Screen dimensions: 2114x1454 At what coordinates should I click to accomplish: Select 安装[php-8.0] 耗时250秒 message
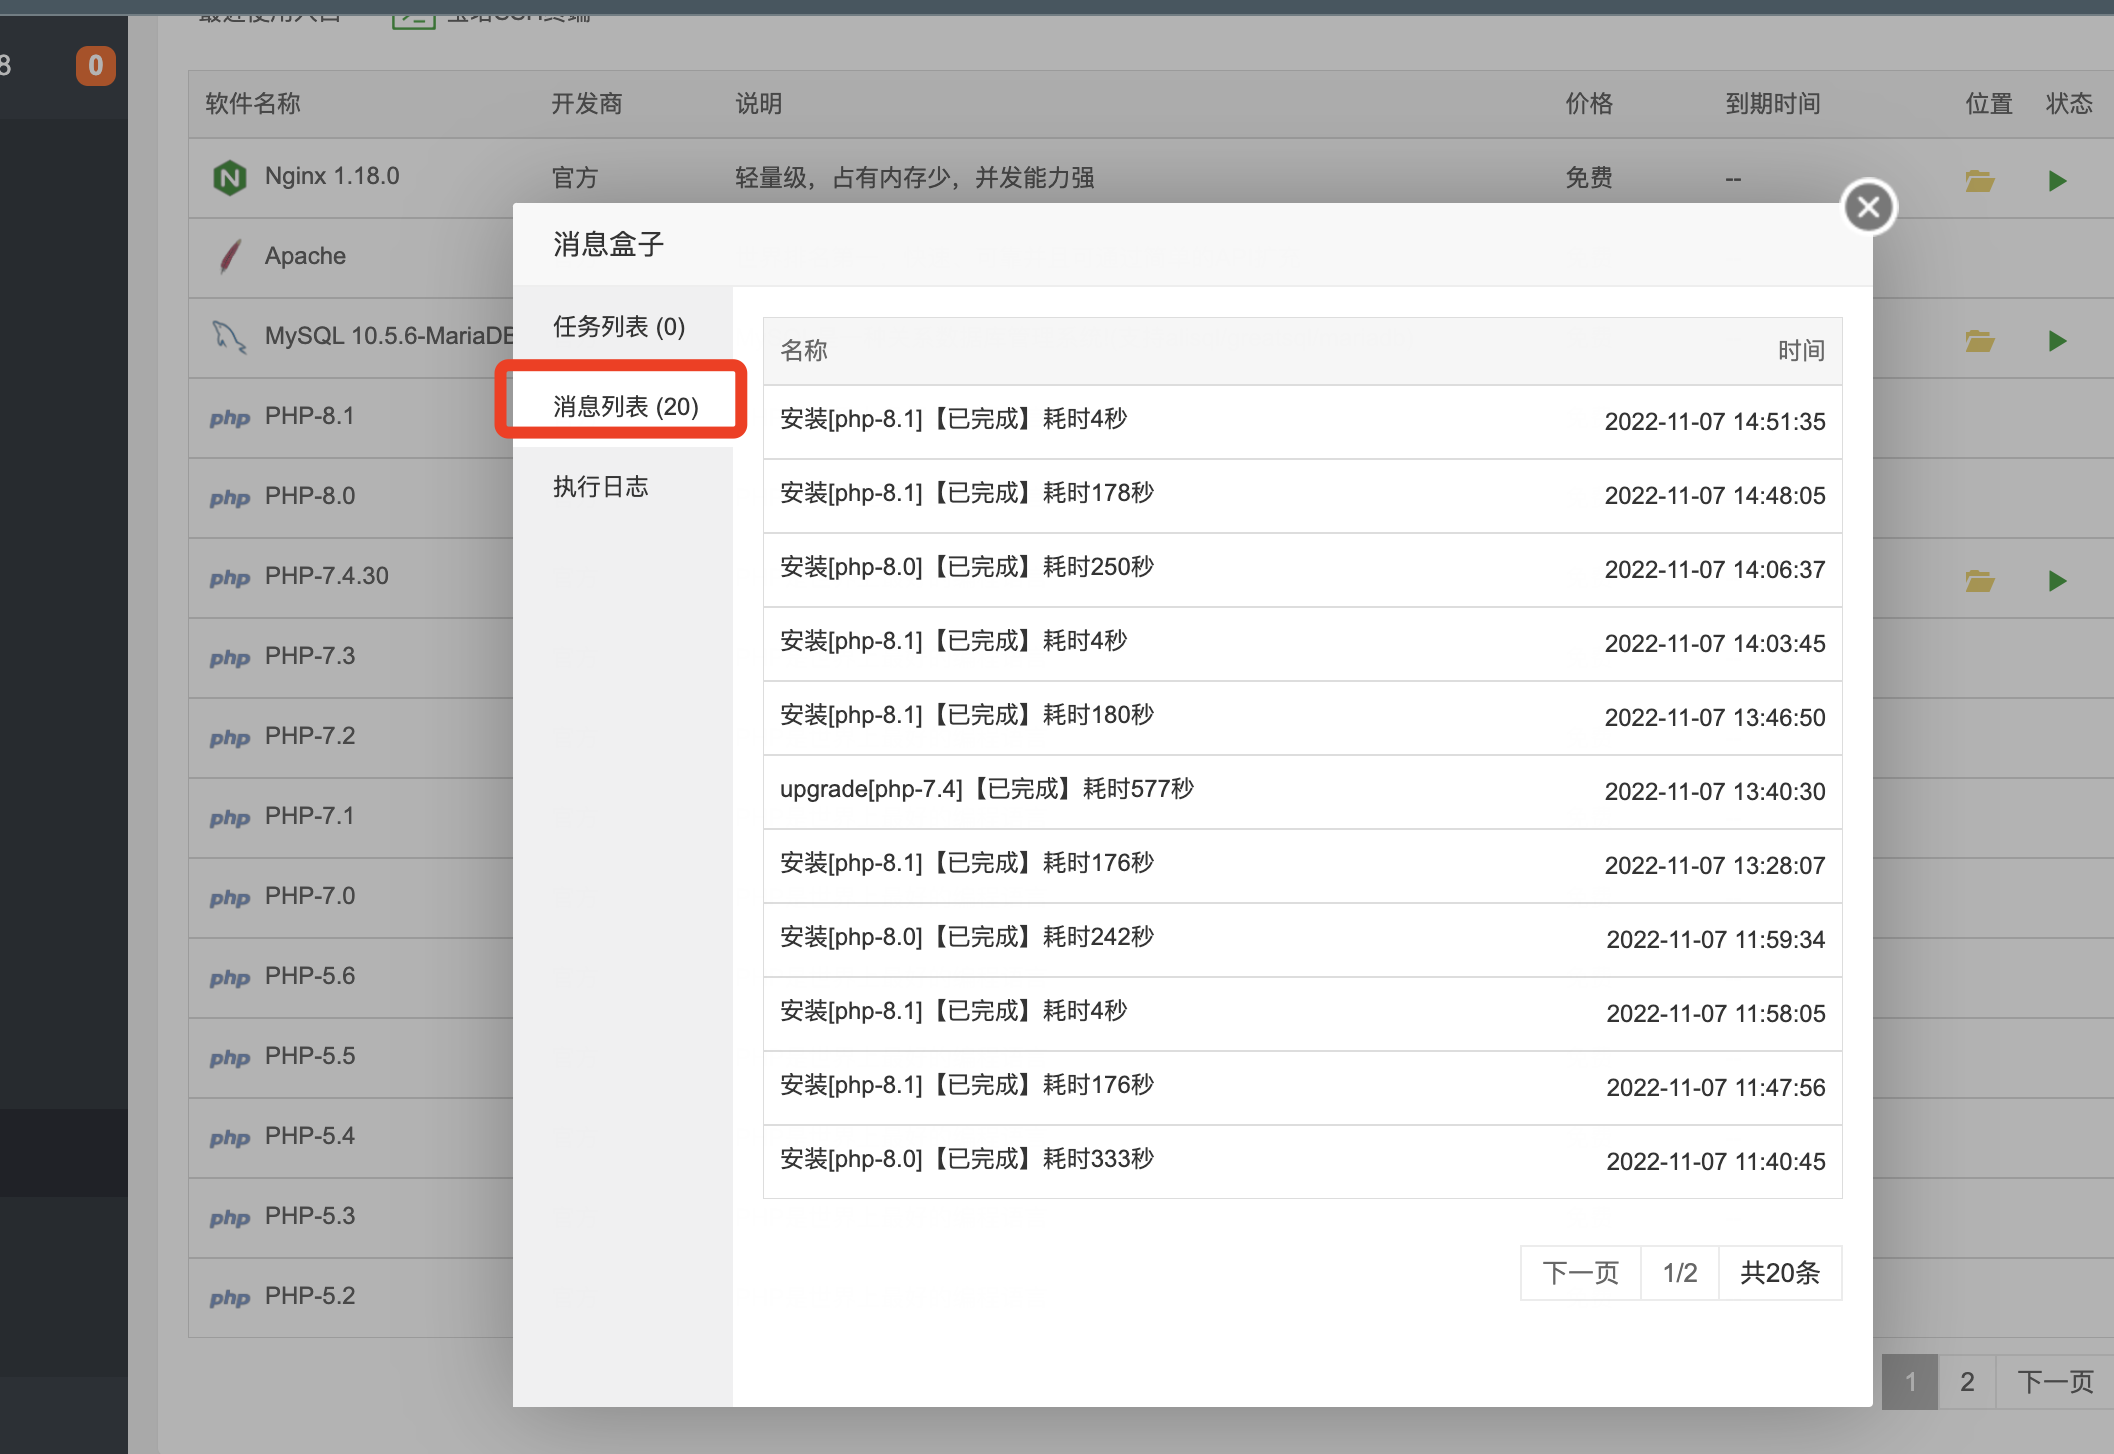1302,570
